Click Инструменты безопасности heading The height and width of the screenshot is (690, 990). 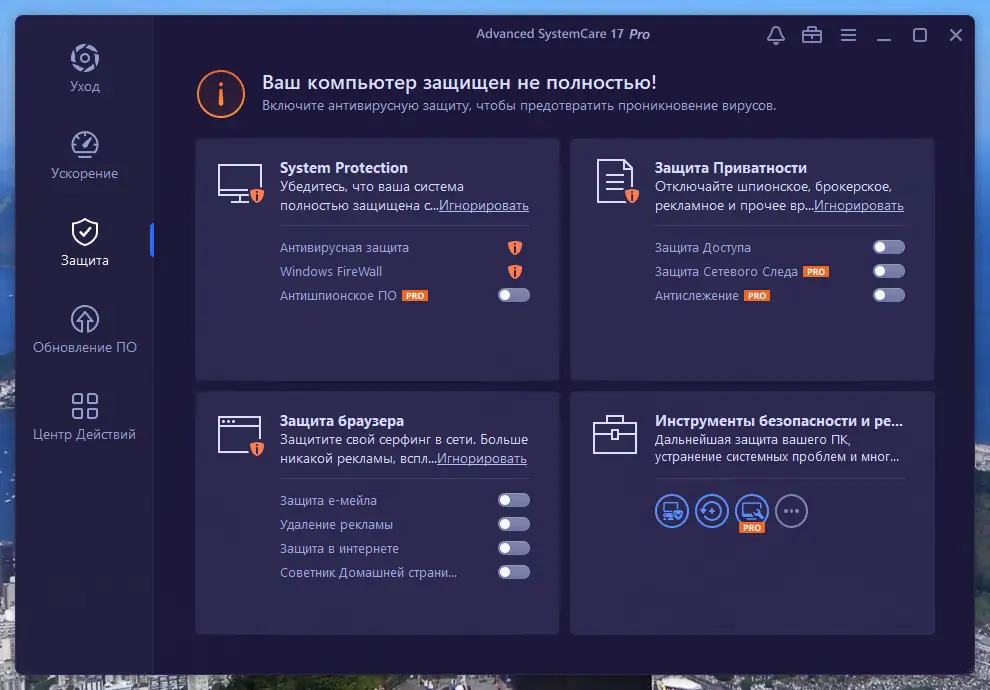coord(778,421)
